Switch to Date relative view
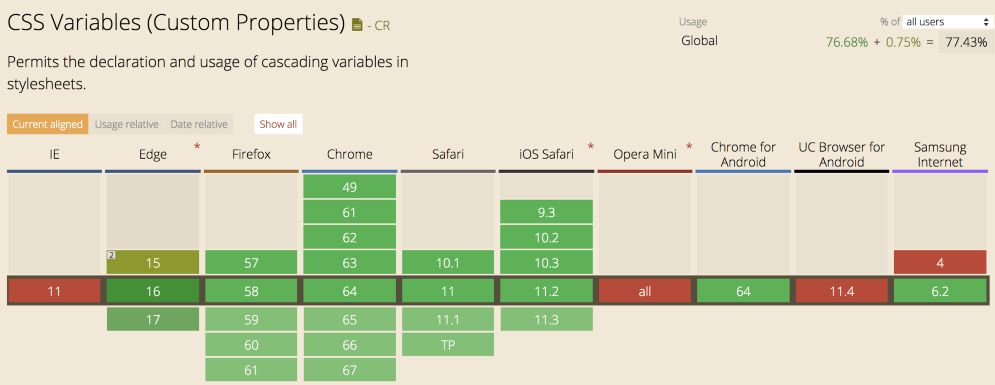Screen dimensions: 995x385 pos(199,124)
